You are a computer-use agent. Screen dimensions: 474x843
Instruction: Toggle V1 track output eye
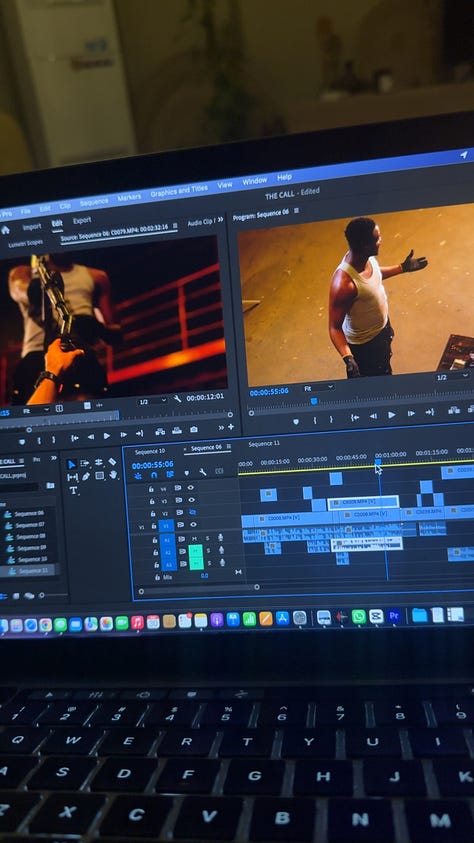pos(192,525)
